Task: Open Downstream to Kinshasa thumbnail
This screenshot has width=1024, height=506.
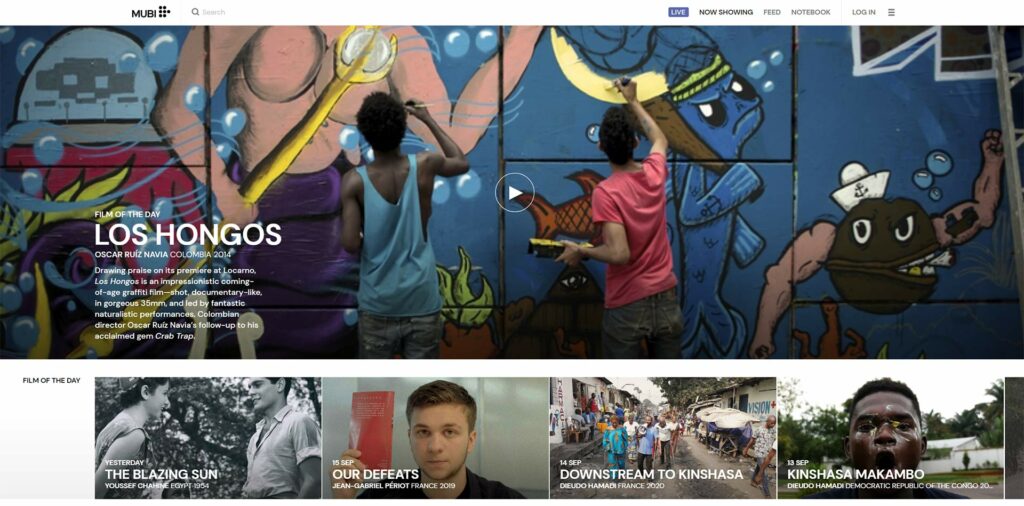Action: [x=663, y=438]
